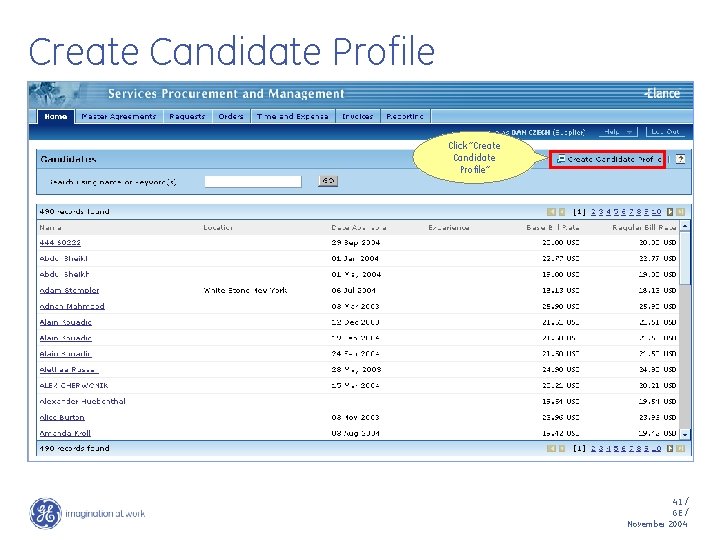The width and height of the screenshot is (720, 540).
Task: Open the question mark help icon
Action: 681,159
